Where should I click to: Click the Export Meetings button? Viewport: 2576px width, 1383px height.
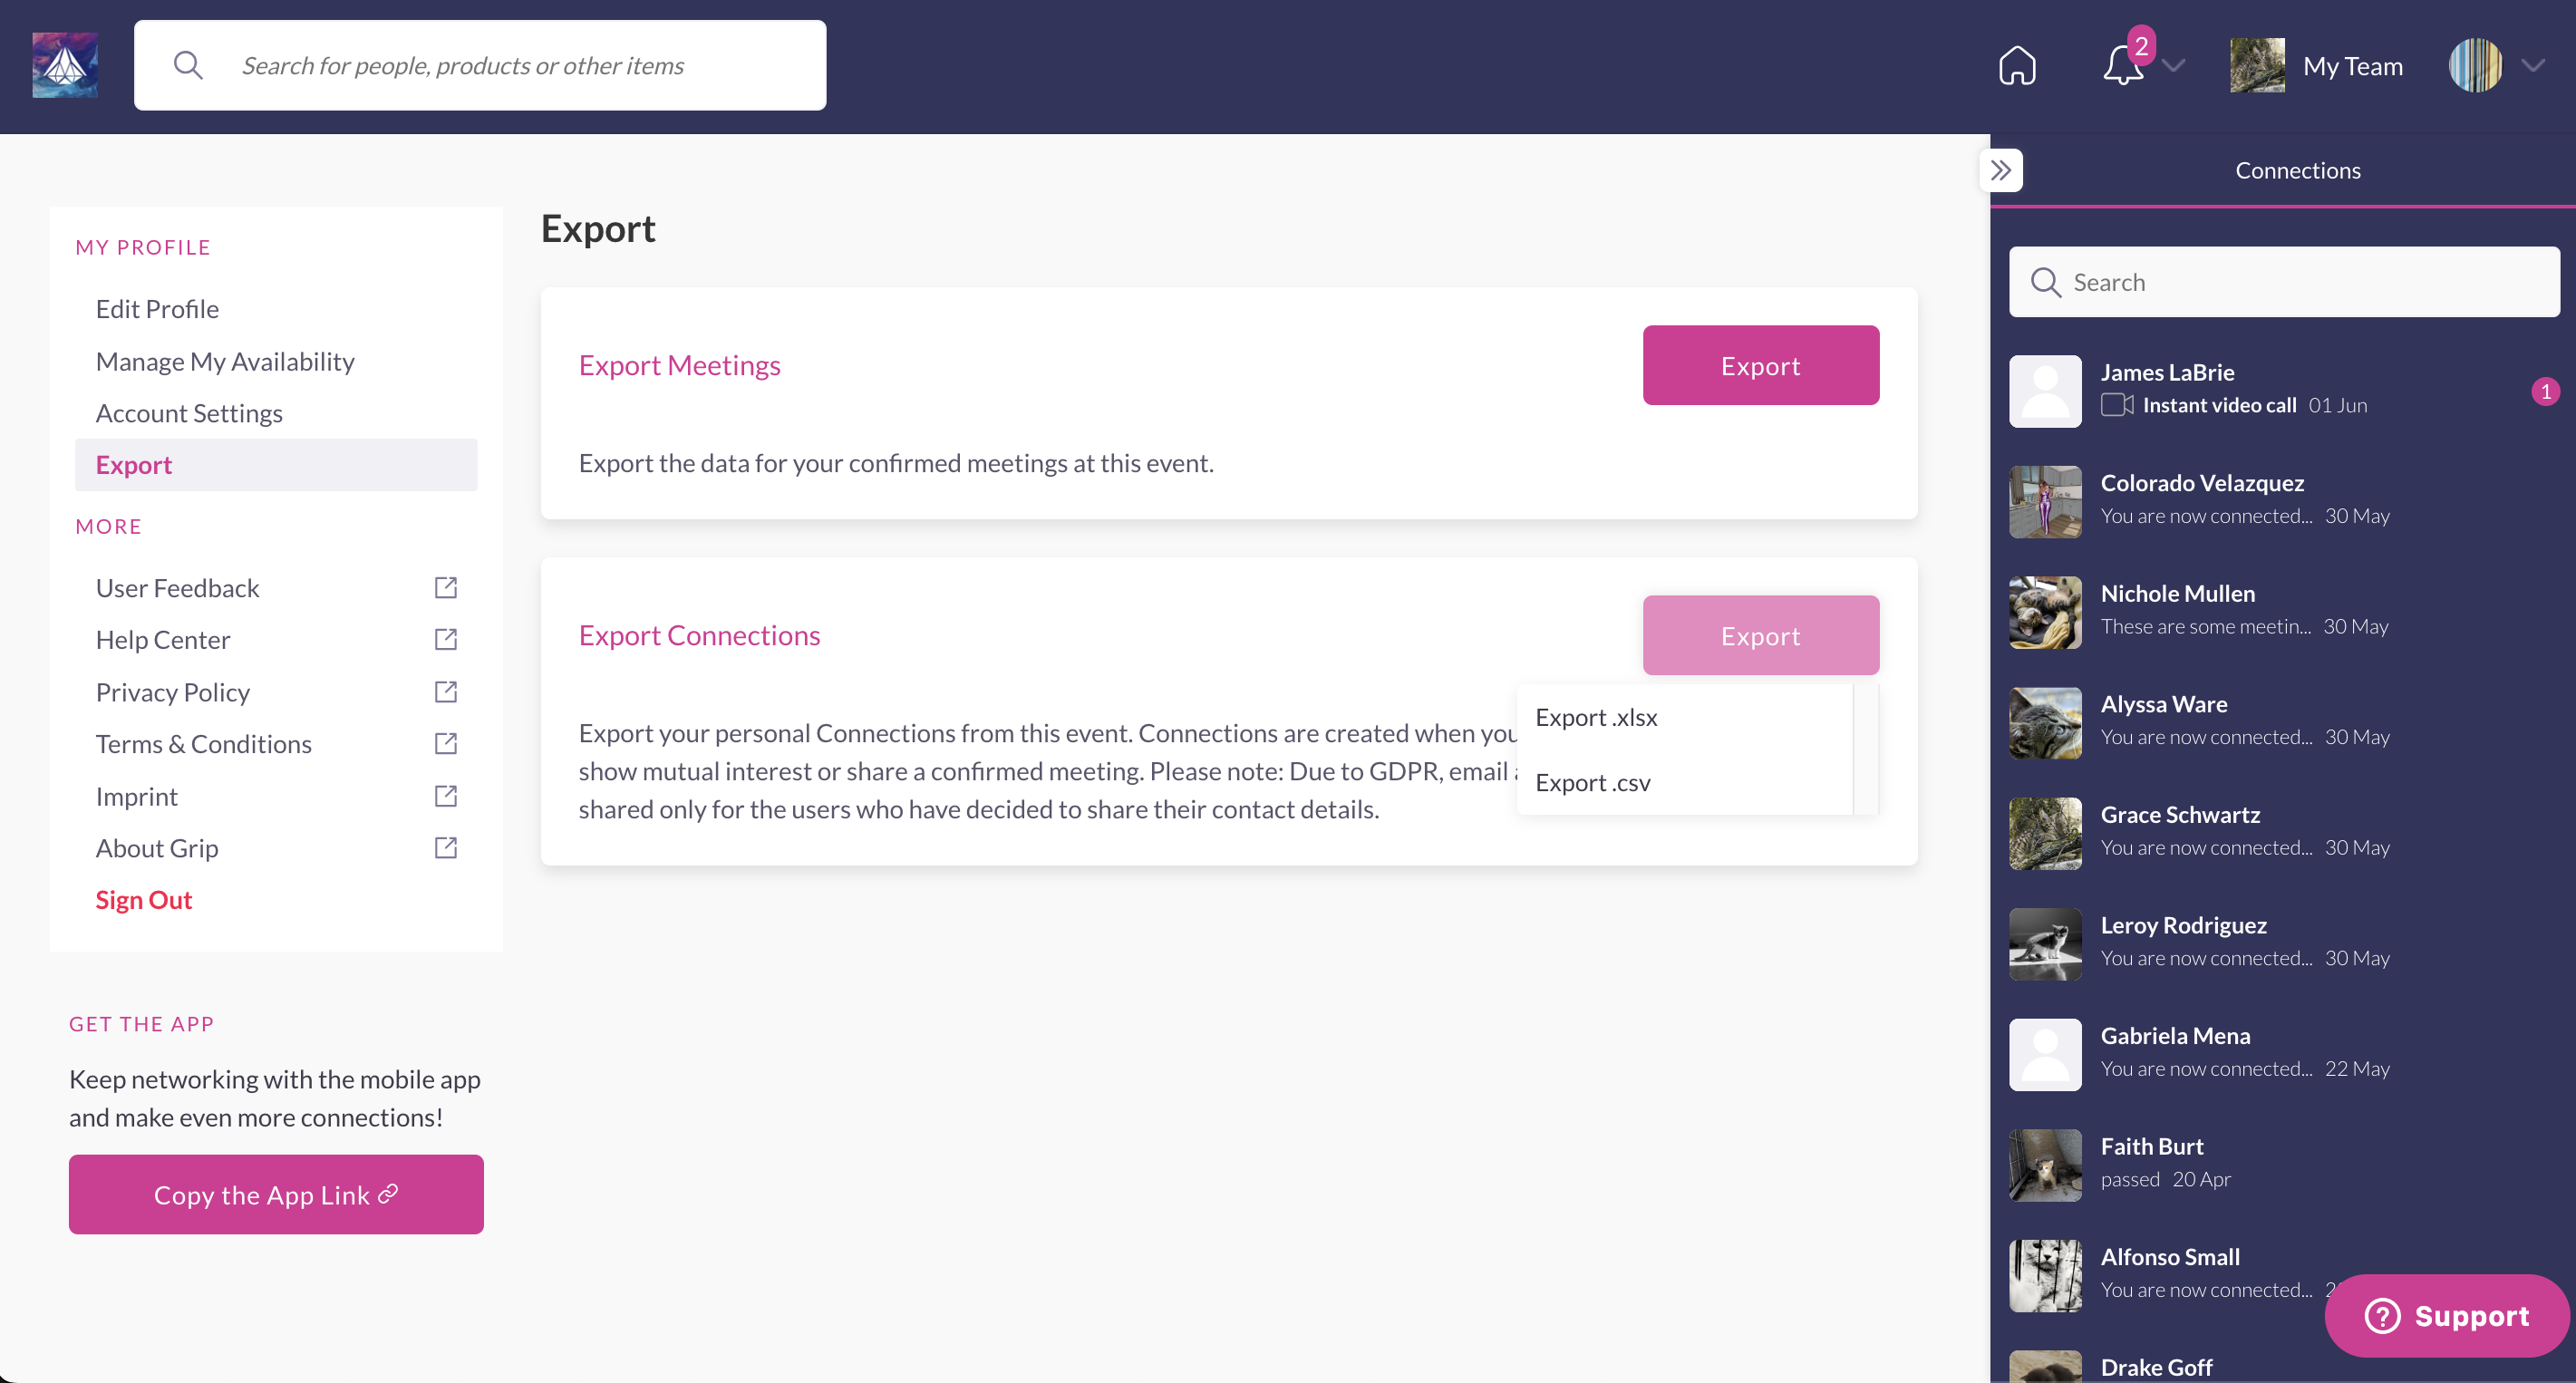[1762, 364]
